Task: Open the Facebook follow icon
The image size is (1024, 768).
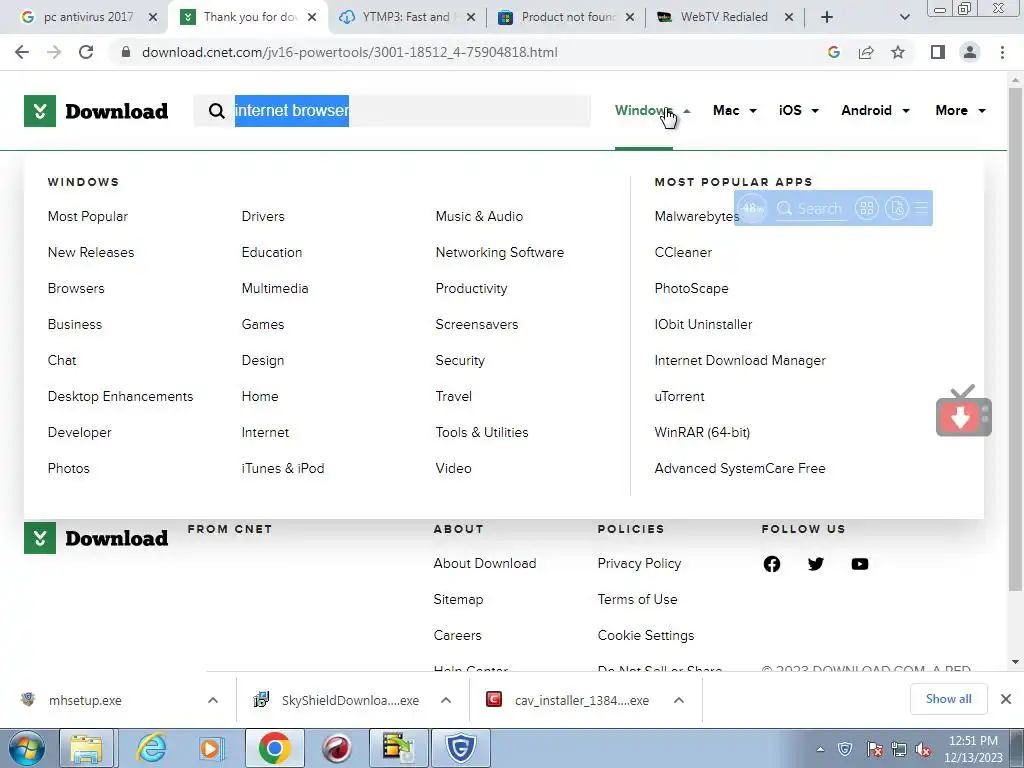Action: point(771,564)
